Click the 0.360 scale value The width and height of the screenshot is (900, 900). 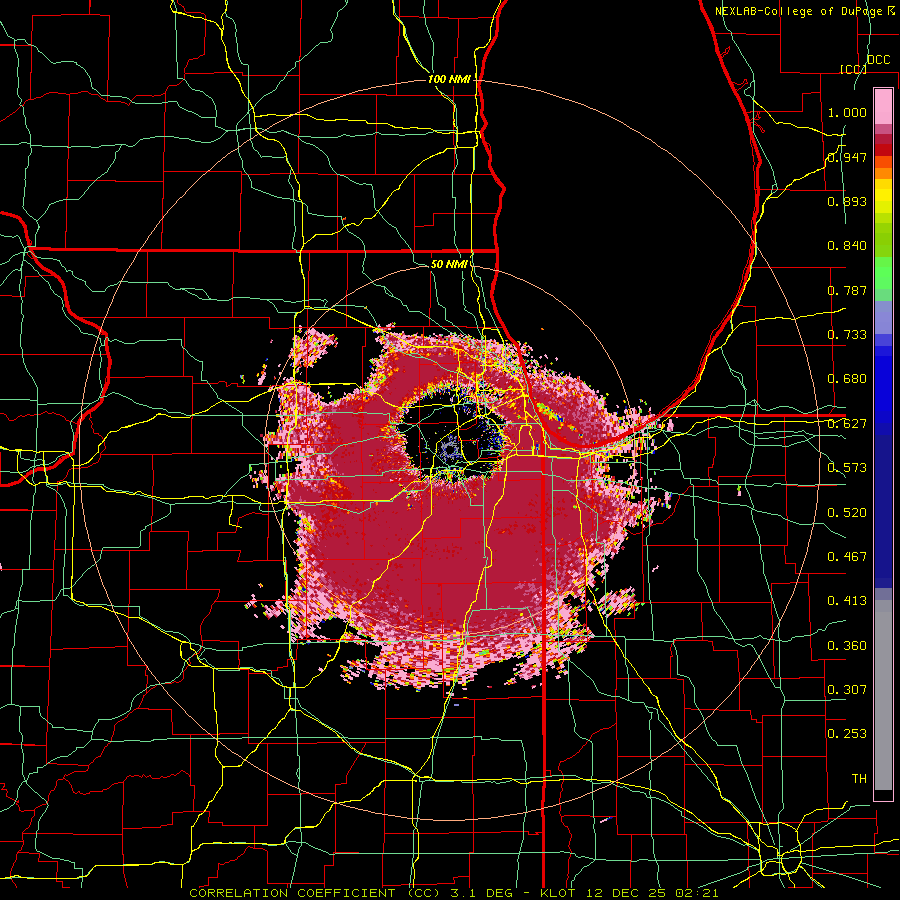[x=847, y=646]
